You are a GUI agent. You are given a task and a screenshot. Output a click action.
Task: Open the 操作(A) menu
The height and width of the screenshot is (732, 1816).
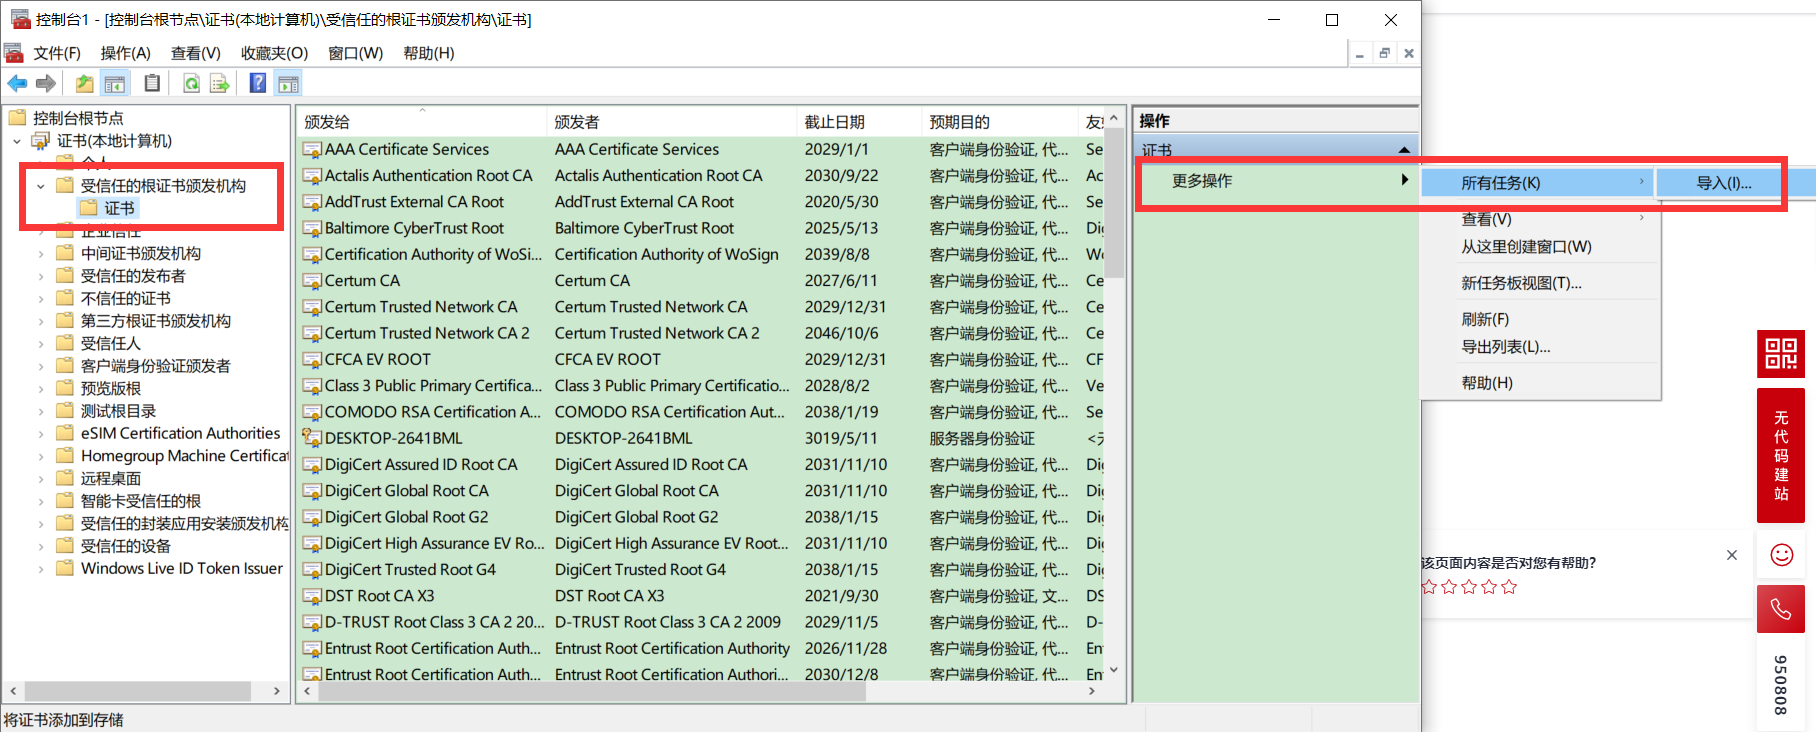point(125,53)
